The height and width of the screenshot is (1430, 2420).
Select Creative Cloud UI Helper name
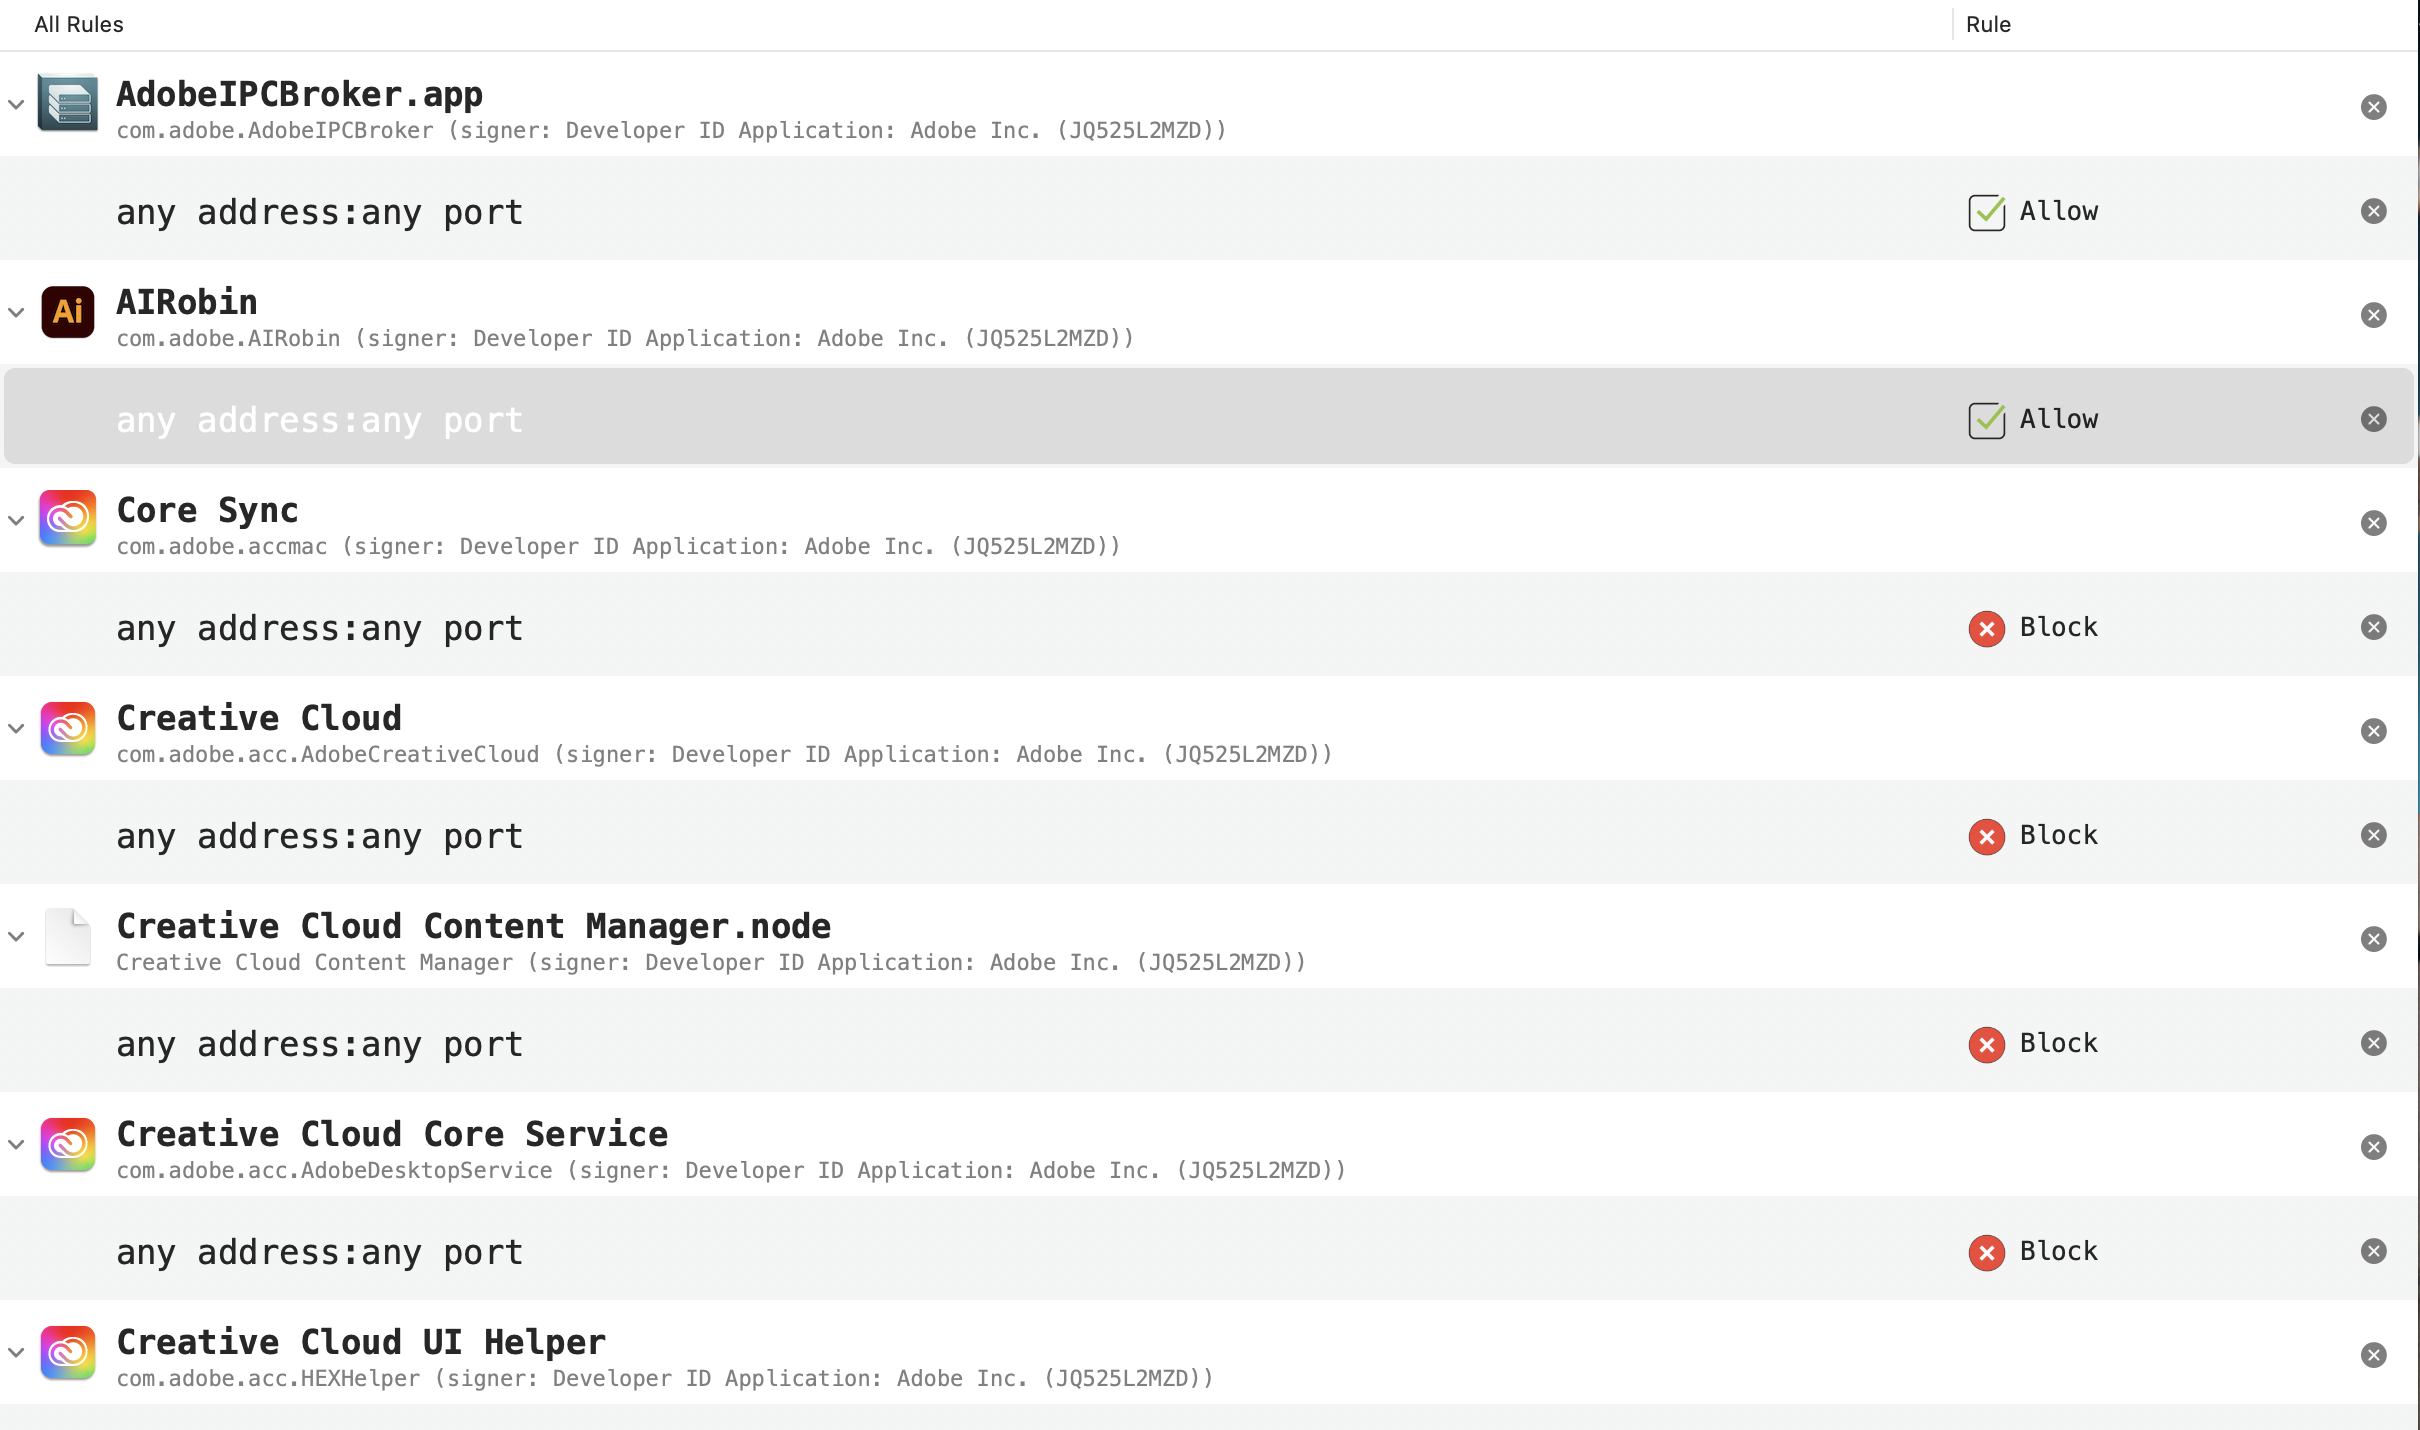361,1342
